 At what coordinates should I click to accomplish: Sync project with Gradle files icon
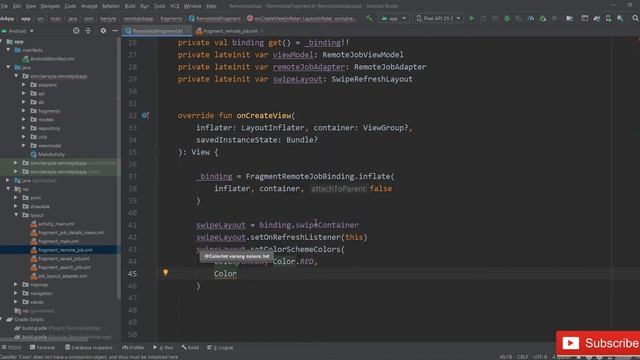pyautogui.click(x=596, y=18)
